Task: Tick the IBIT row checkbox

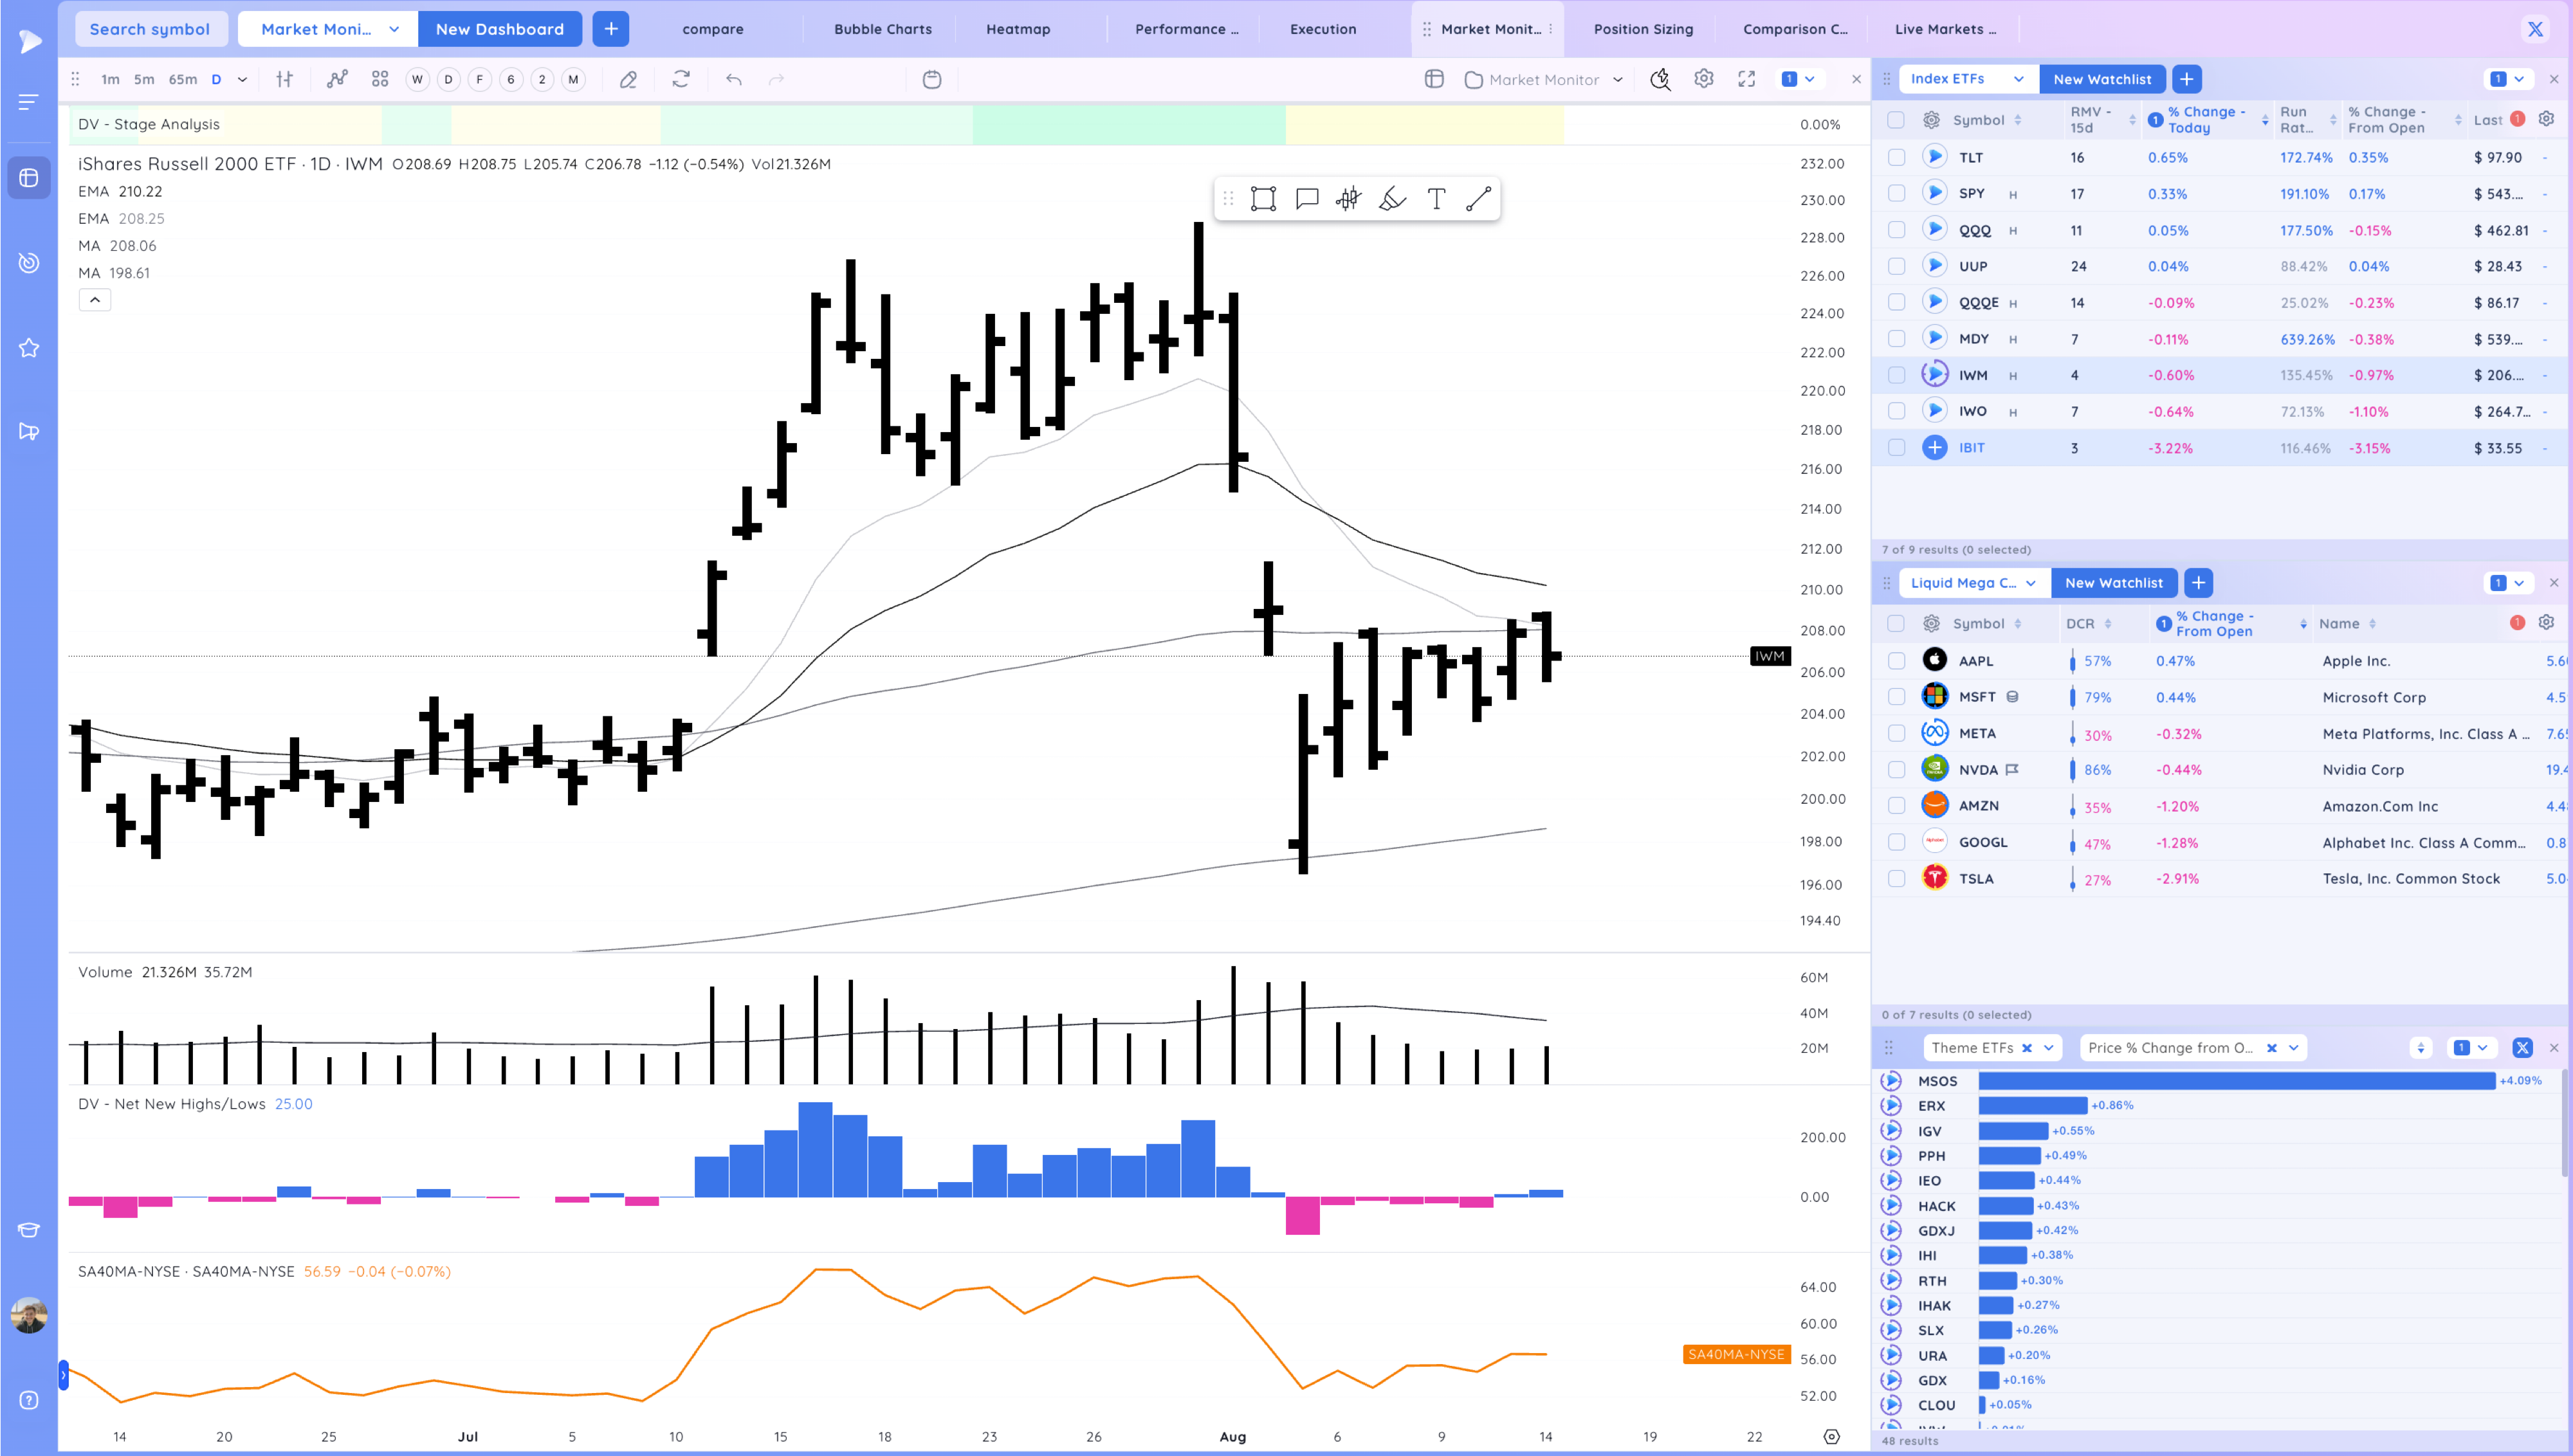Action: pyautogui.click(x=1896, y=448)
